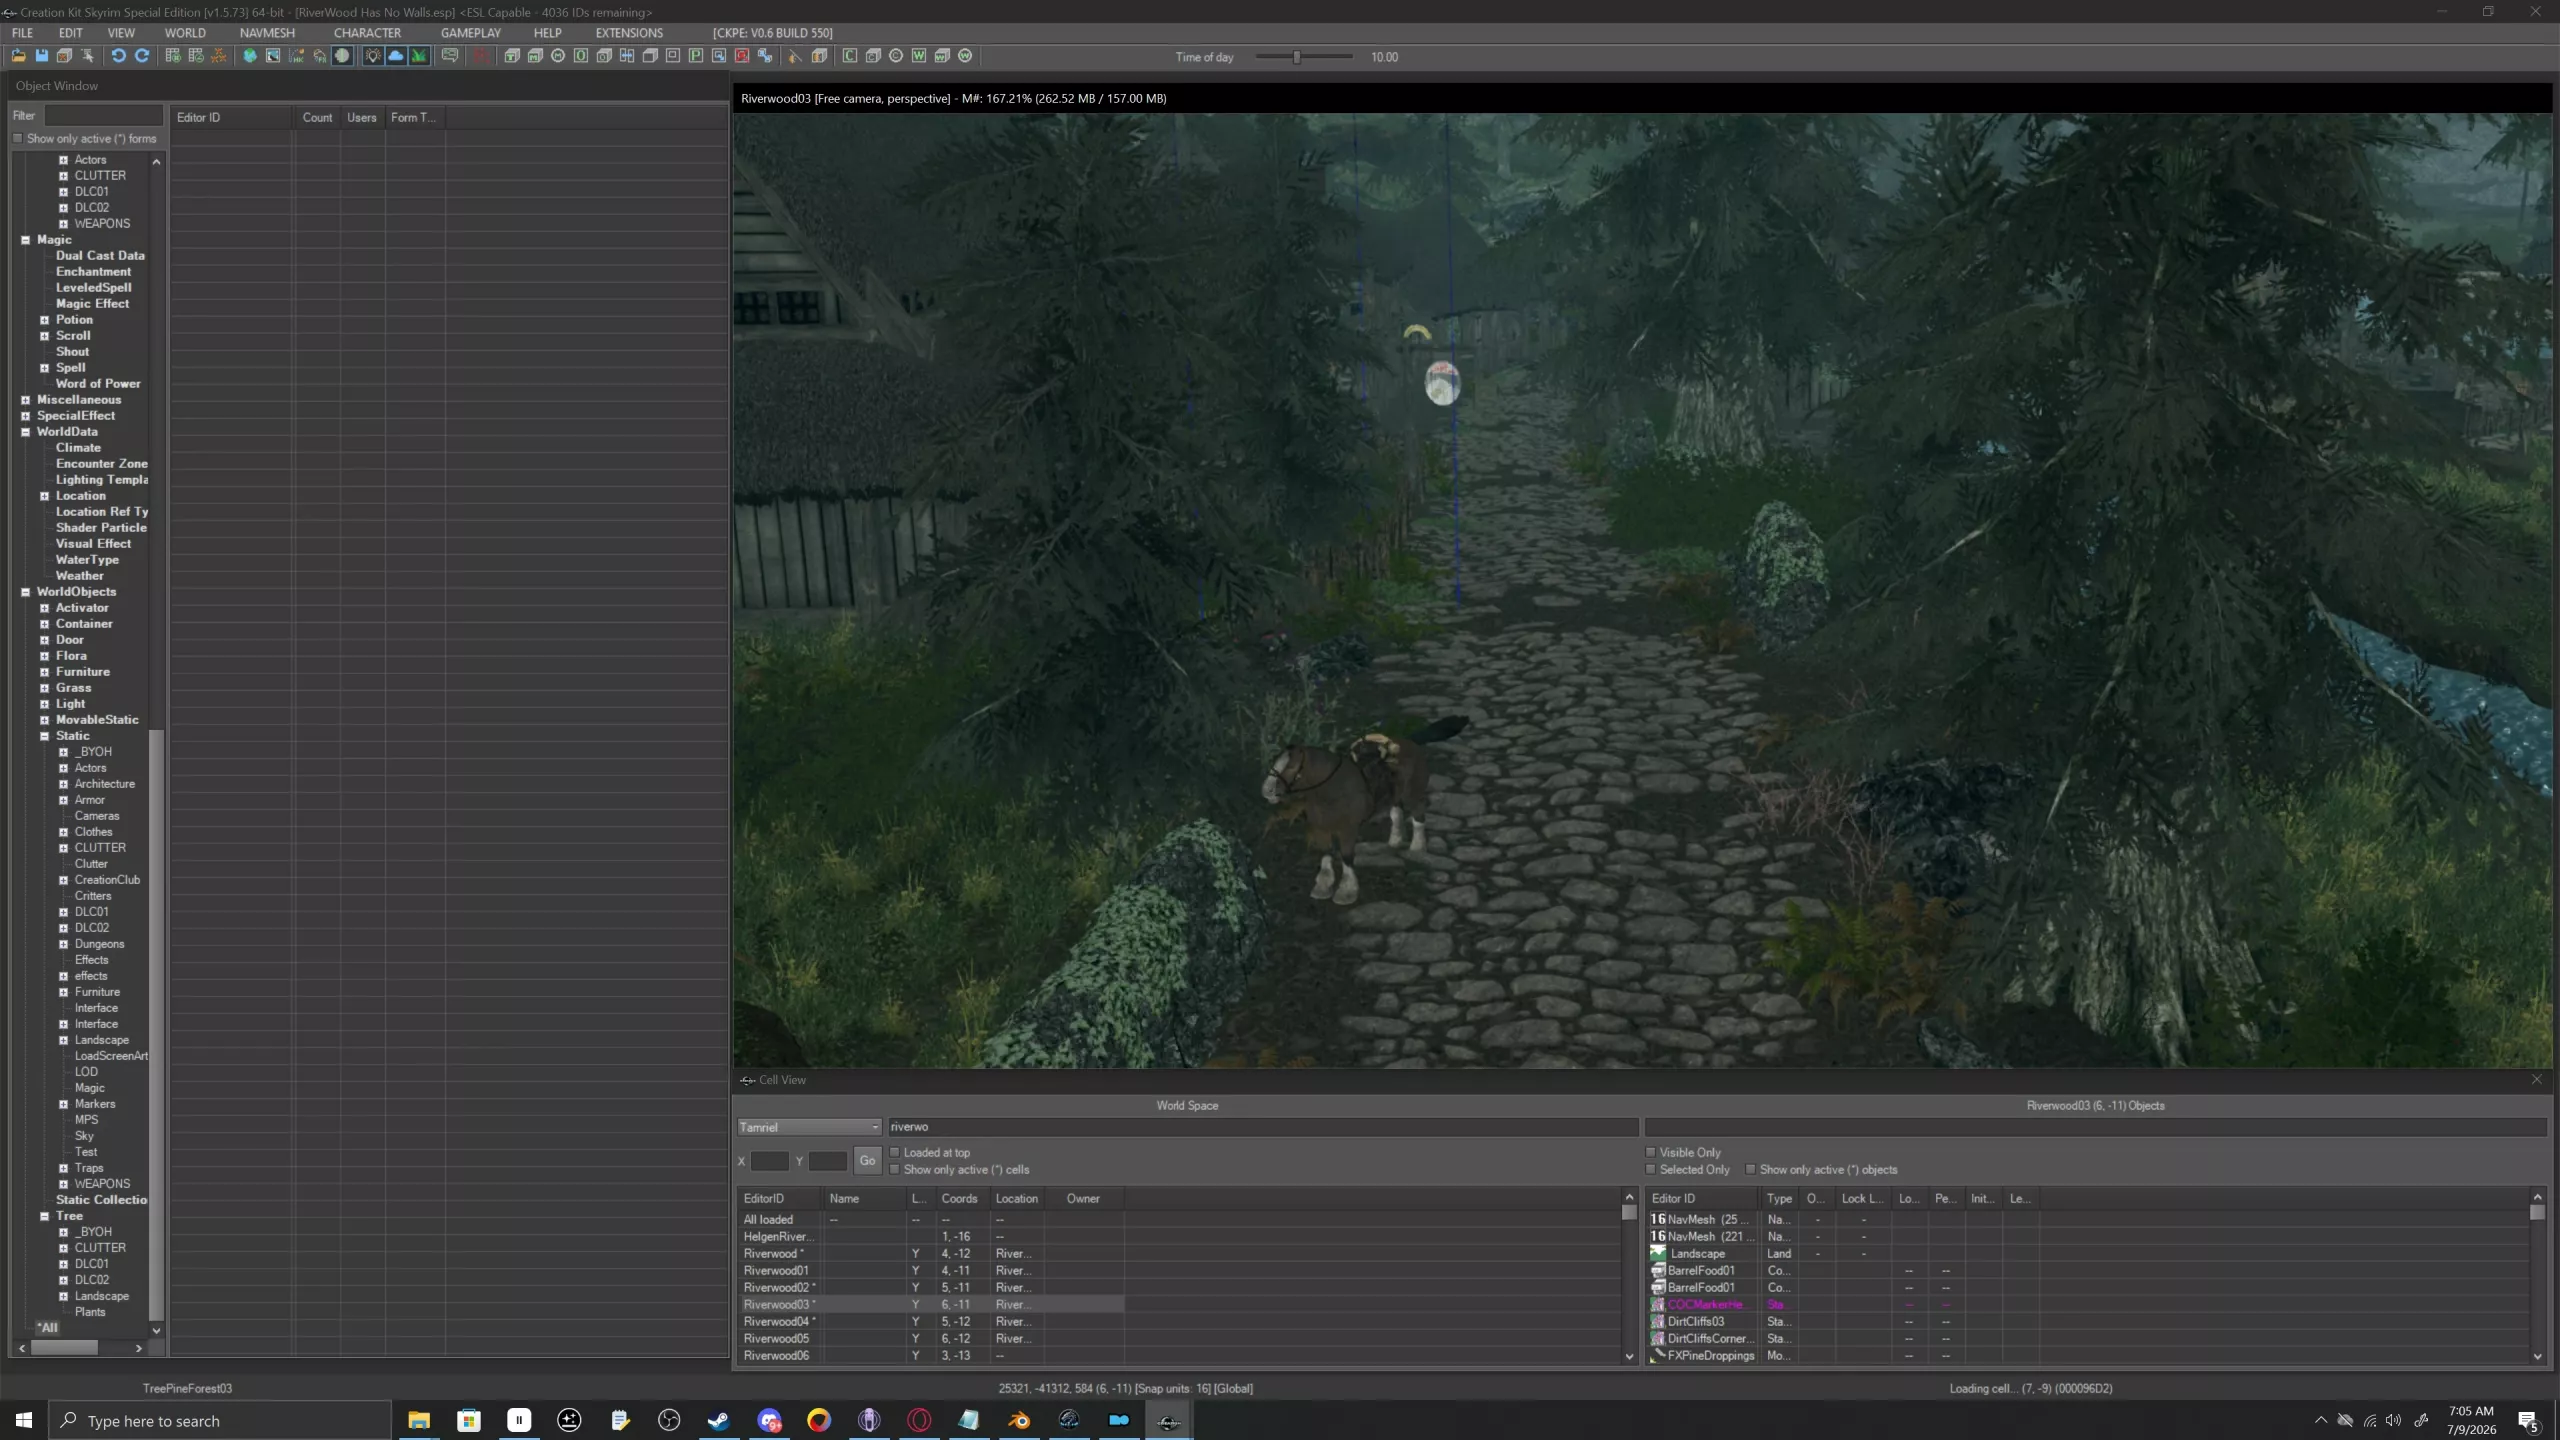Image resolution: width=2560 pixels, height=1440 pixels.
Task: Open File Explorer from the taskbar
Action: (x=419, y=1420)
